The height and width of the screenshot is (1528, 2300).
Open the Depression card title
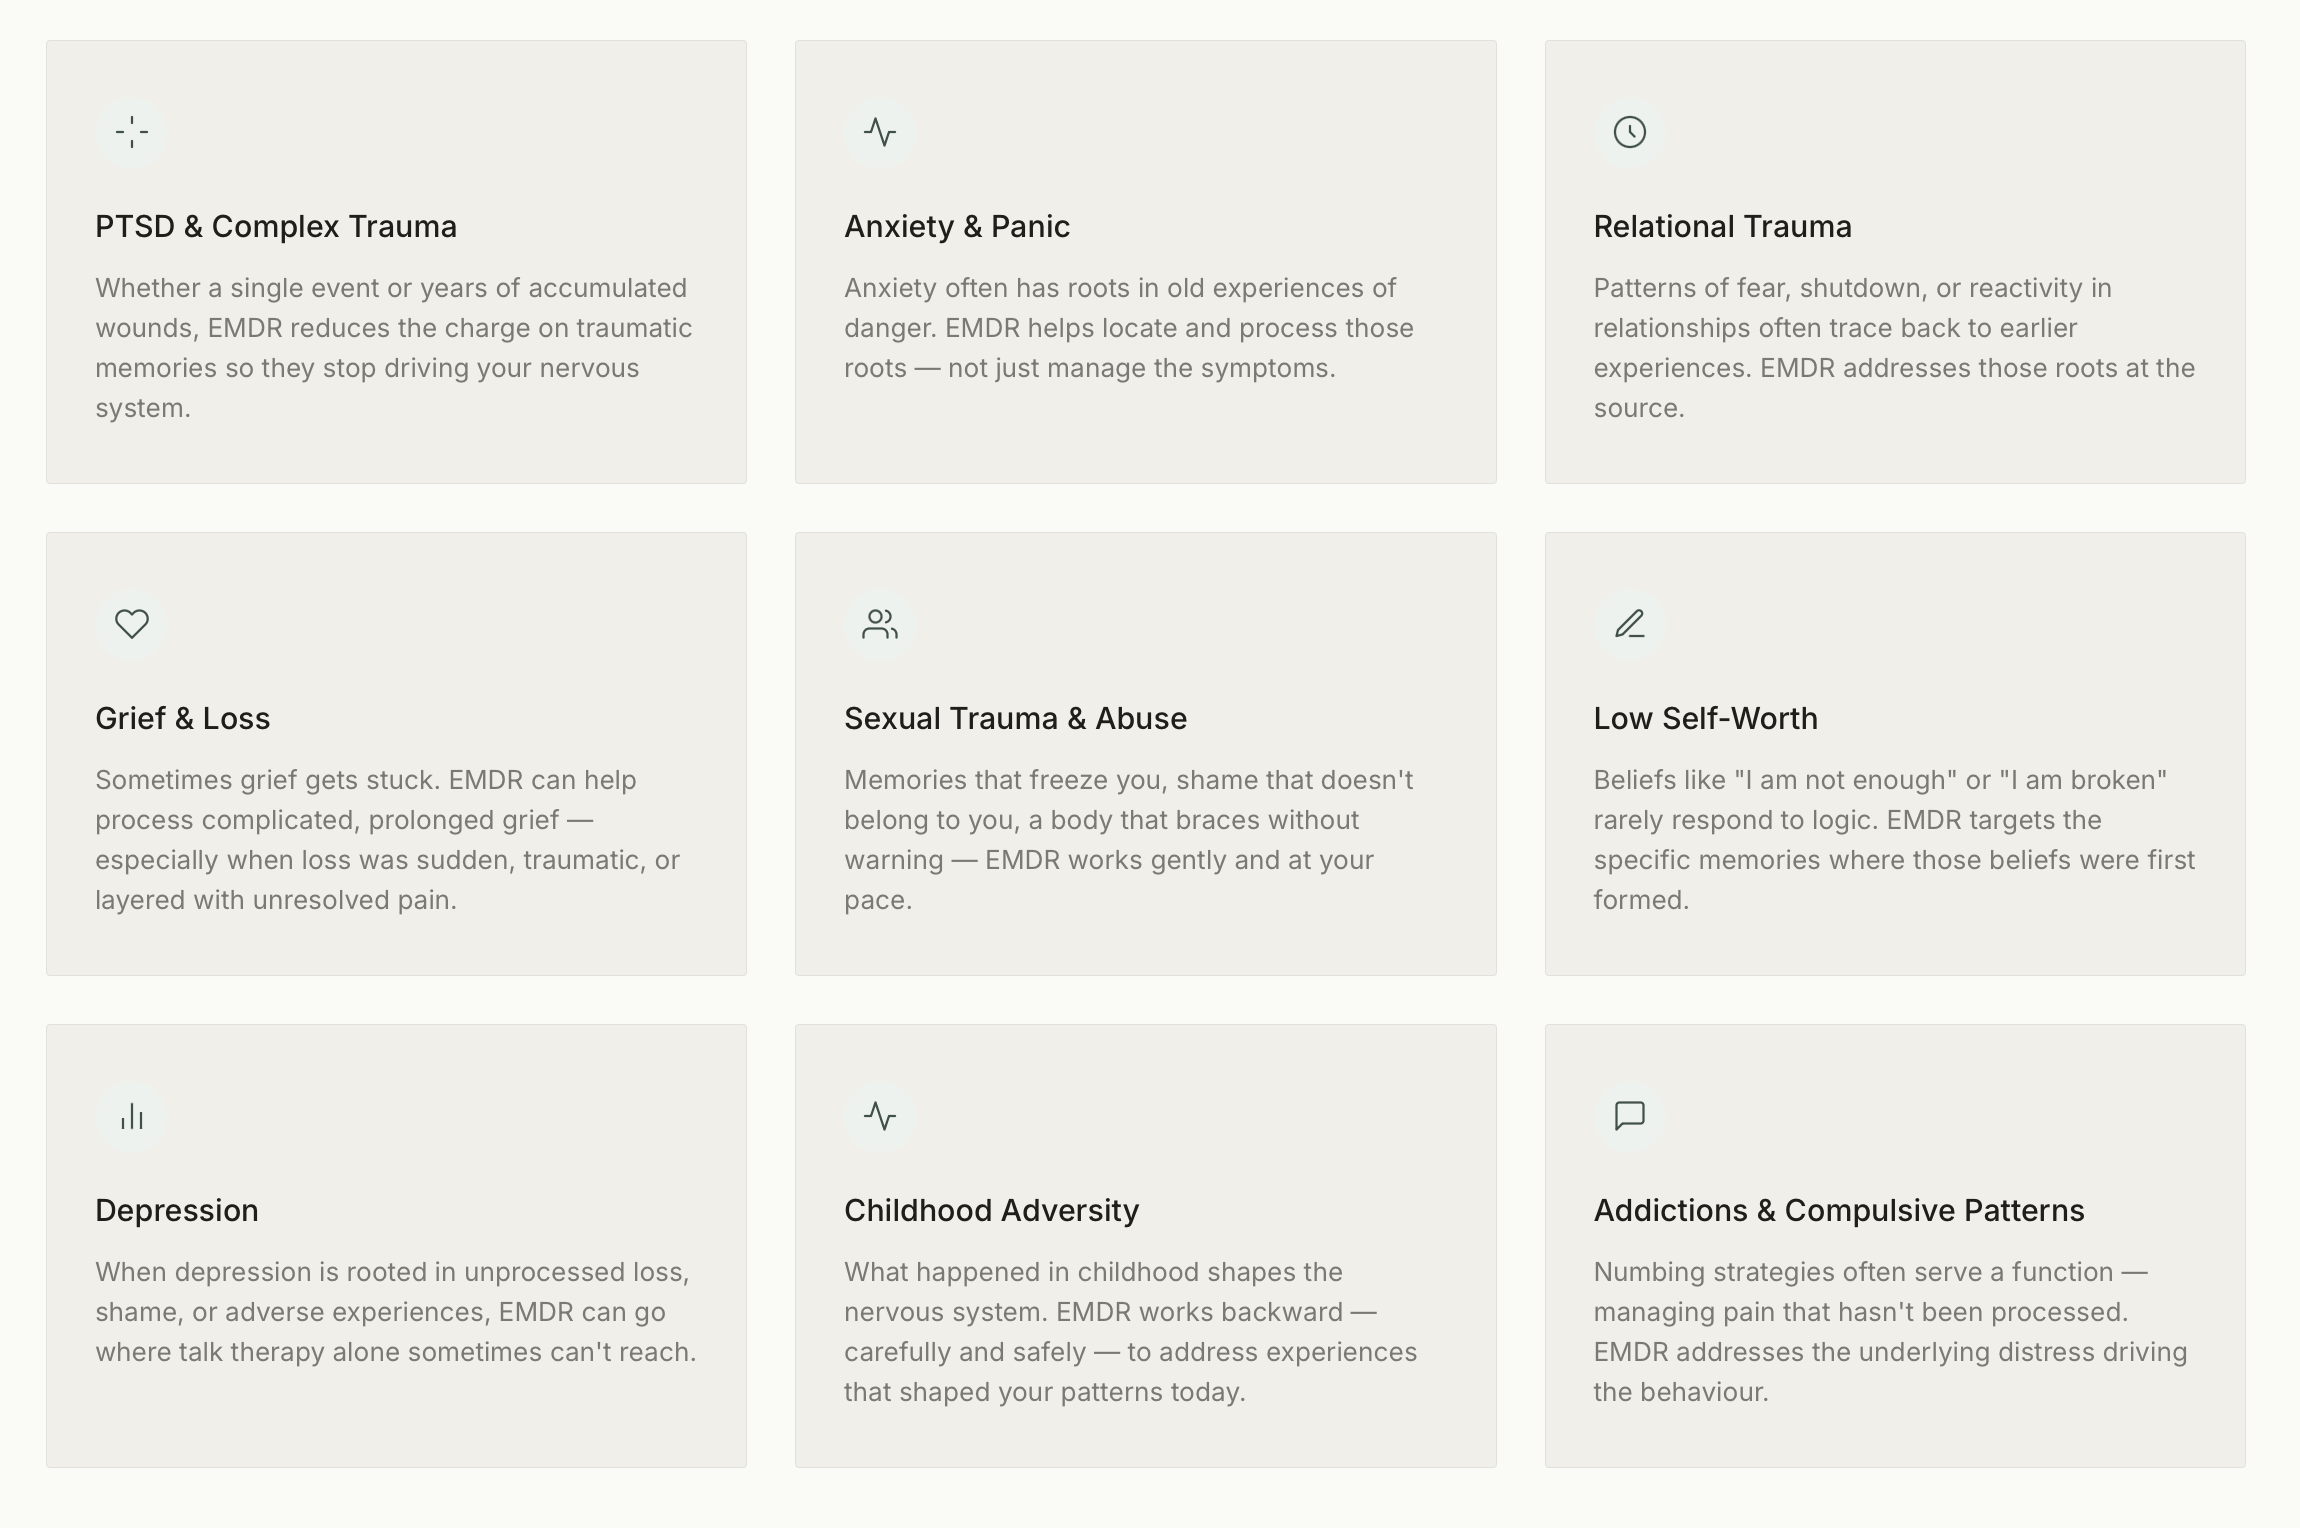[x=177, y=1211]
